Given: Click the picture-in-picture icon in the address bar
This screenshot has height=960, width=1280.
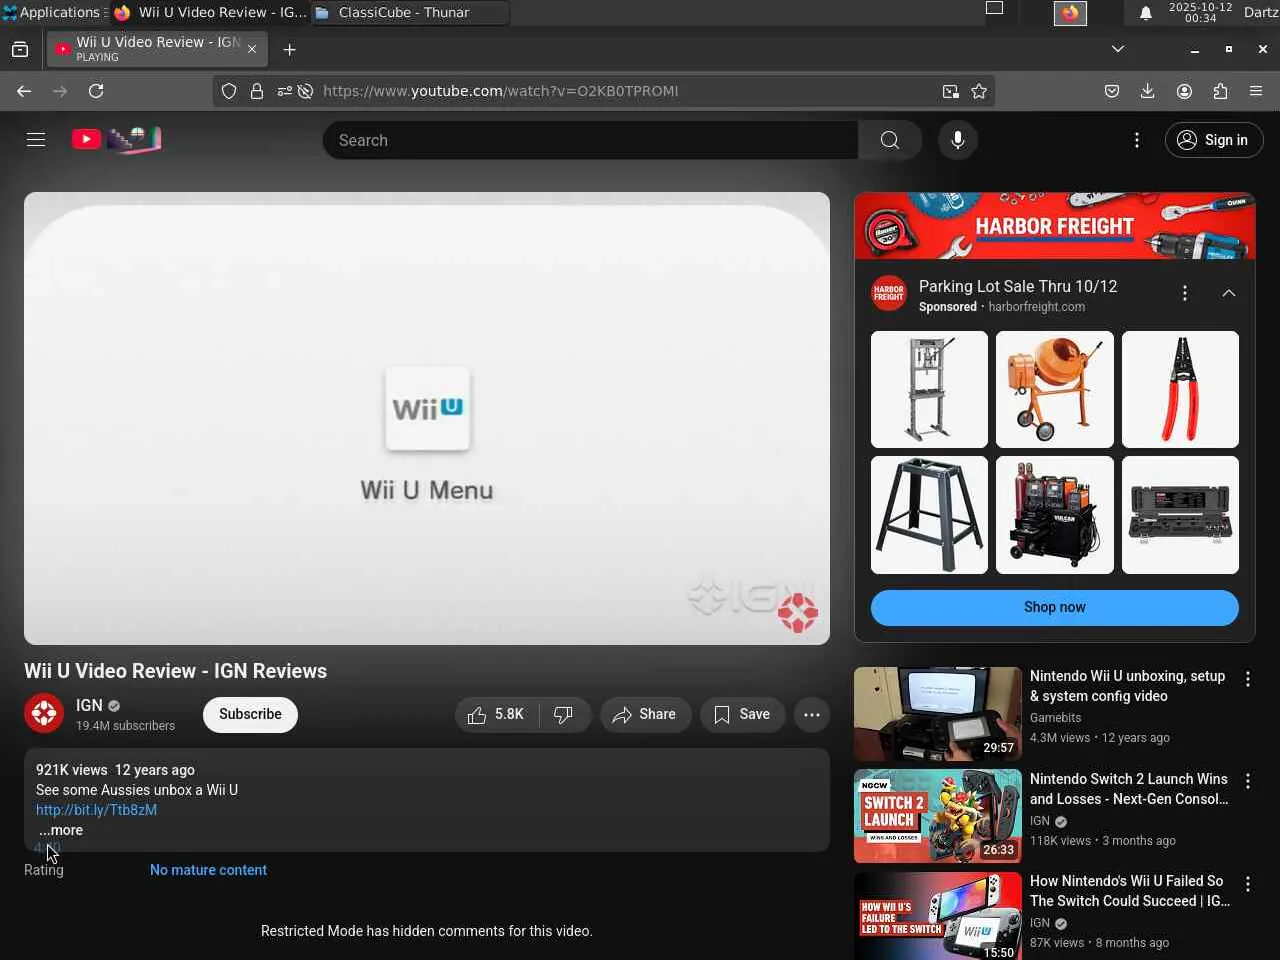Looking at the screenshot, I should [x=950, y=91].
